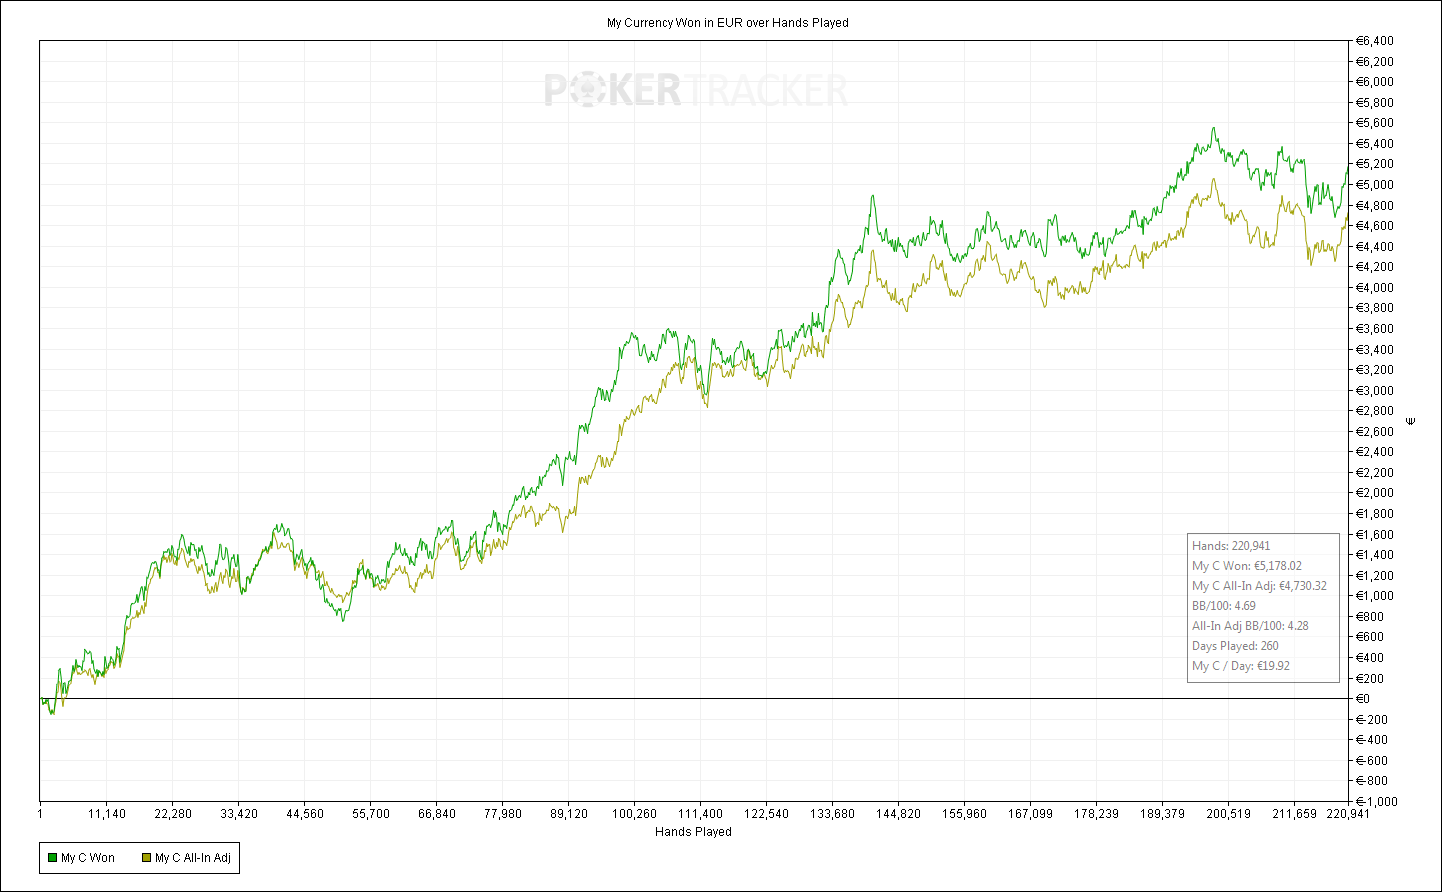Click the final 220,941 x-axis tick label
The image size is (1442, 892).
point(1347,814)
